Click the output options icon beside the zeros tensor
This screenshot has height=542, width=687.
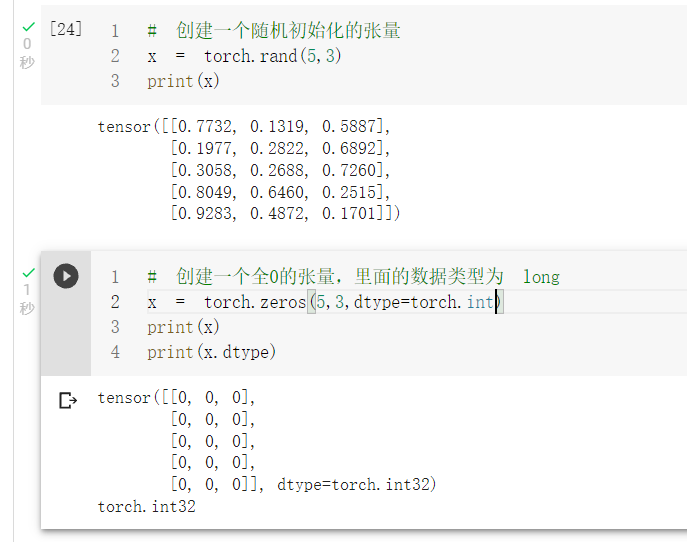point(68,401)
